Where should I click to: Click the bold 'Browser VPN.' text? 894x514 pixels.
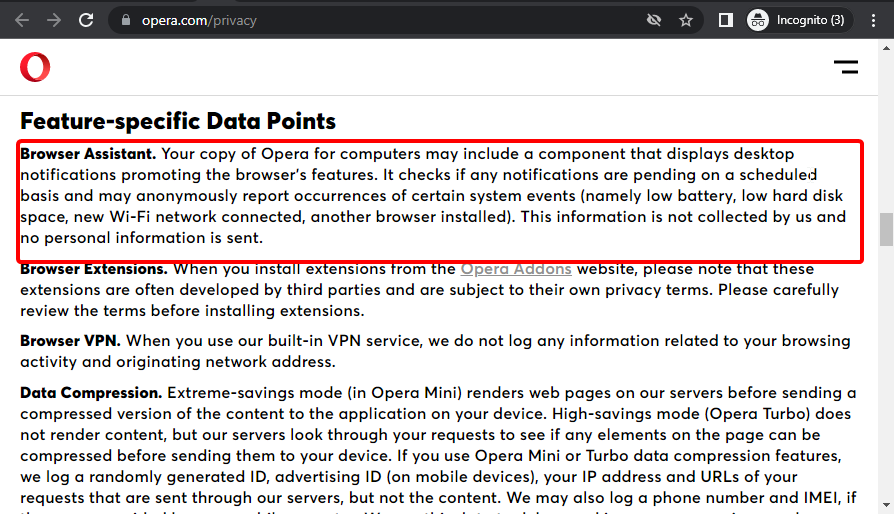pos(70,341)
